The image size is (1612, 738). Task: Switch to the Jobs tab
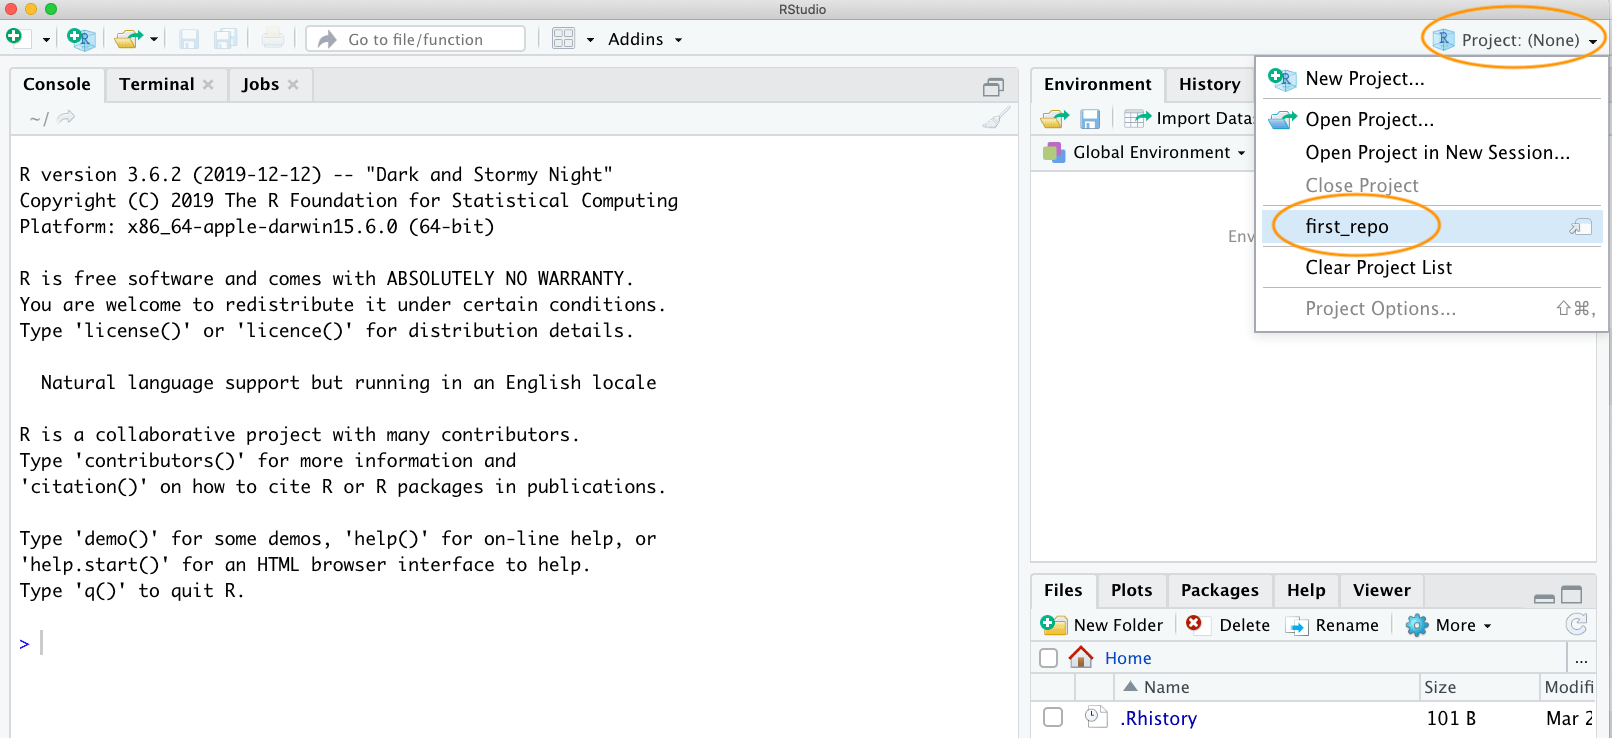(260, 84)
